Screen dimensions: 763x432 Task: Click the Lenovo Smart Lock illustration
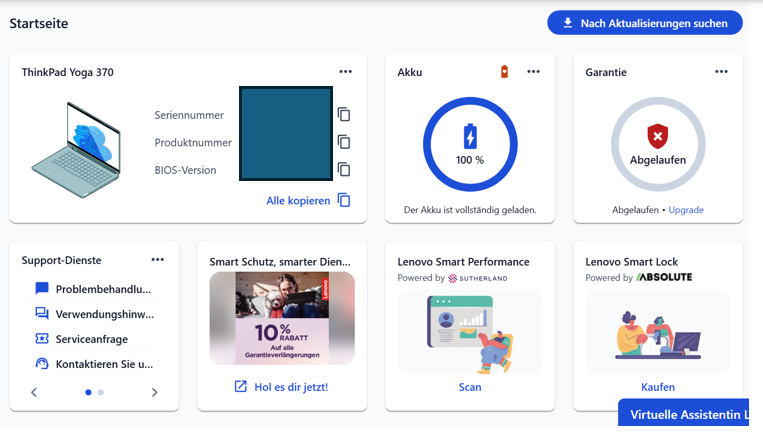pyautogui.click(x=658, y=333)
